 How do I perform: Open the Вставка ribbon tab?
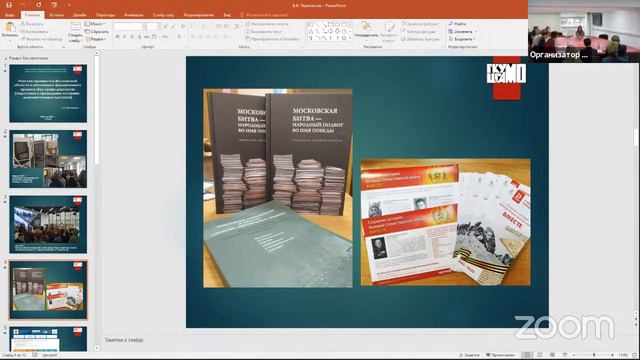tap(56, 15)
